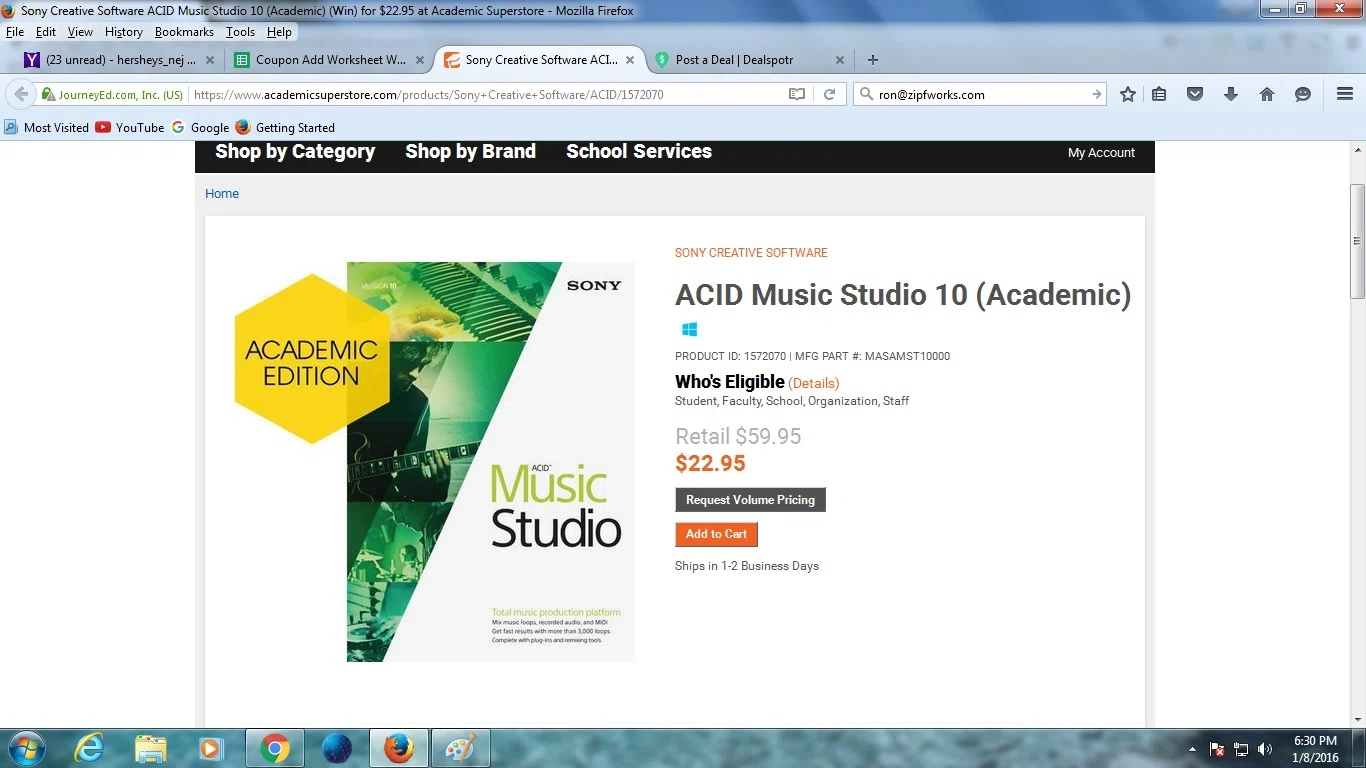Image resolution: width=1366 pixels, height=768 pixels.
Task: Click the search go arrow in search box
Action: click(1097, 95)
